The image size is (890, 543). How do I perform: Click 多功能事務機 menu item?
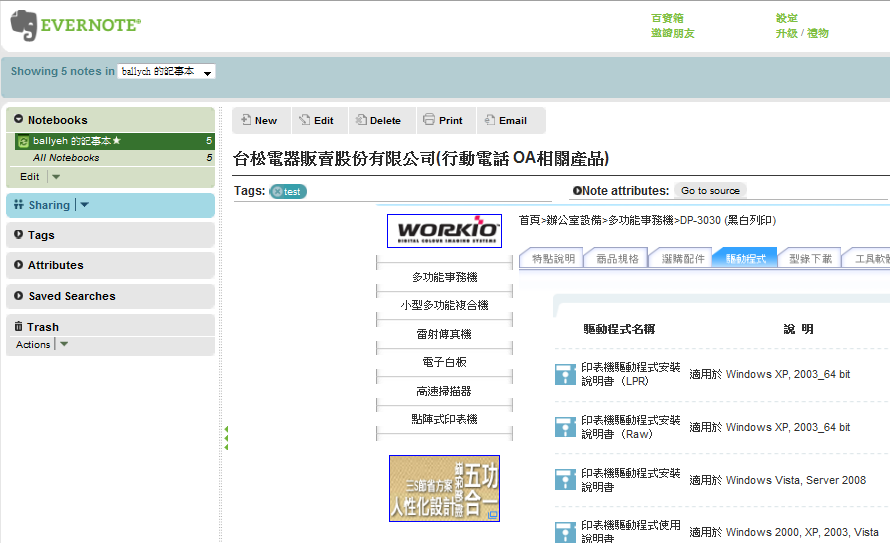(x=444, y=277)
